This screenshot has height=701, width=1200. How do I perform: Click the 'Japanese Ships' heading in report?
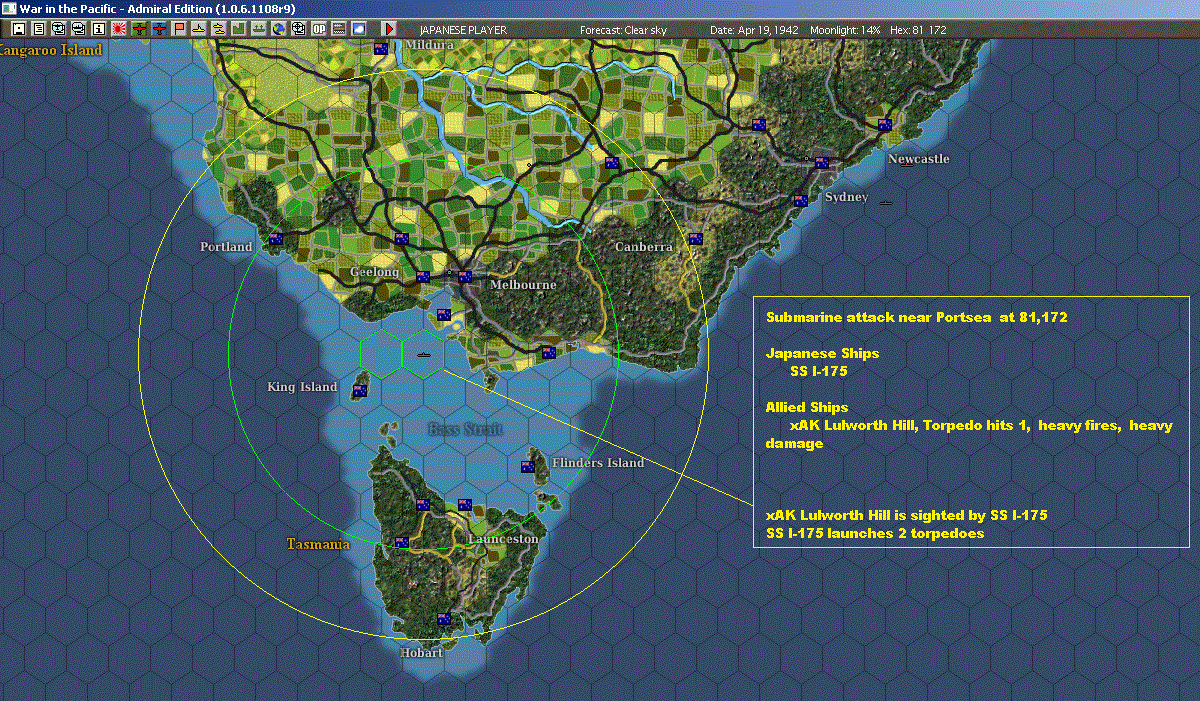(x=823, y=353)
